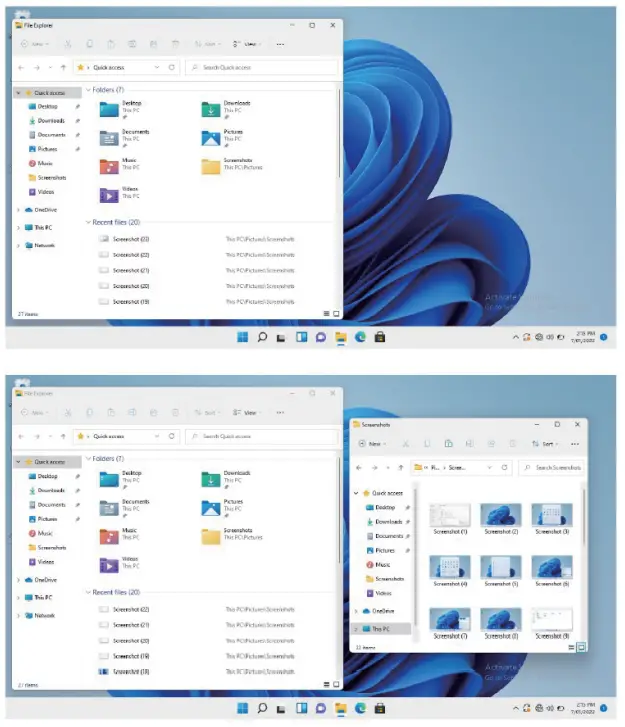Open recent locations chevron in the Screenshots window

(x=388, y=467)
